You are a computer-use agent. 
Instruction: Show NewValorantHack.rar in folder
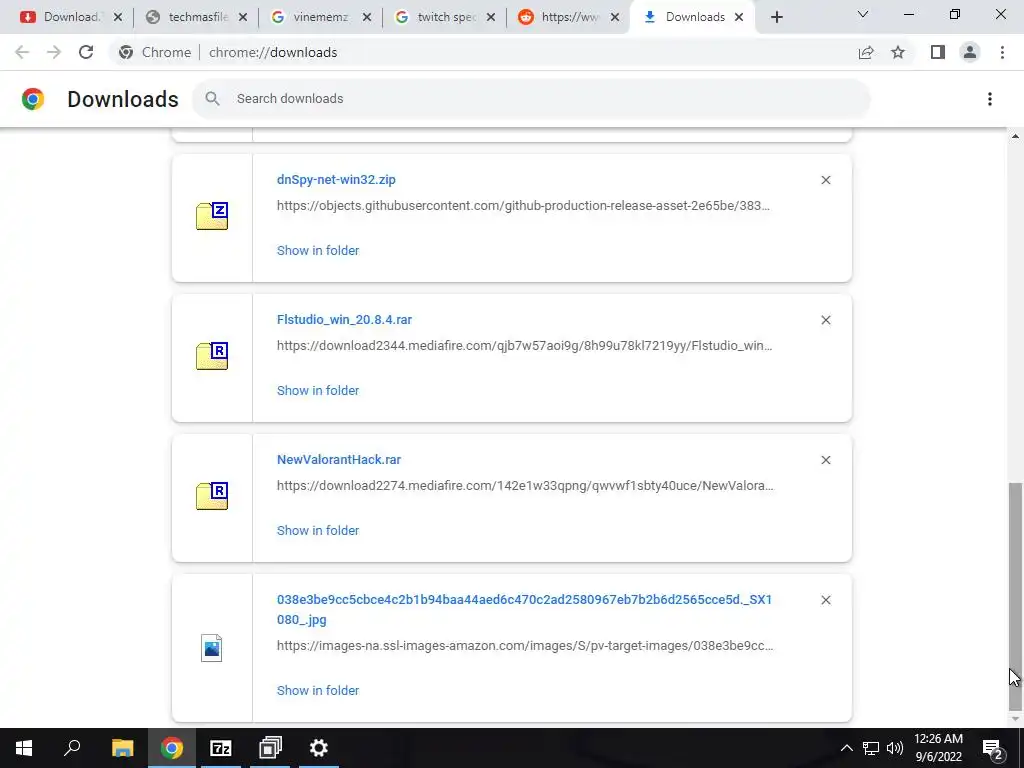(318, 530)
